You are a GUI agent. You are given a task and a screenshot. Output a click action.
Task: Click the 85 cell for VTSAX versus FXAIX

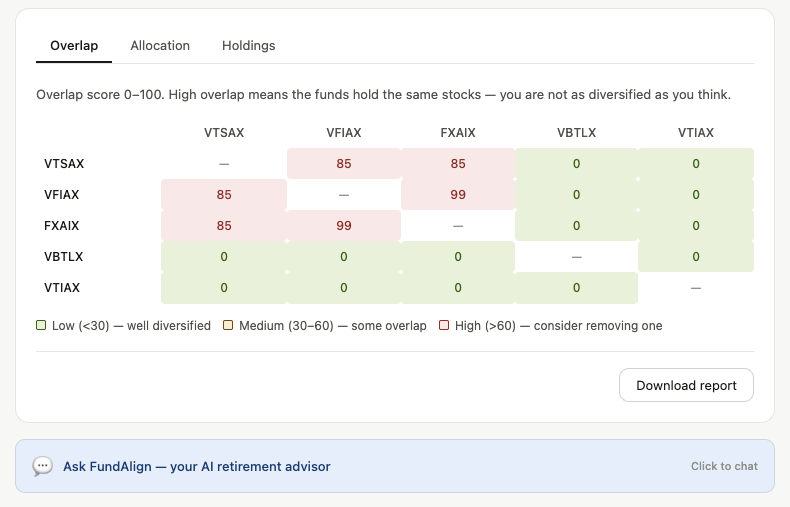(x=457, y=163)
